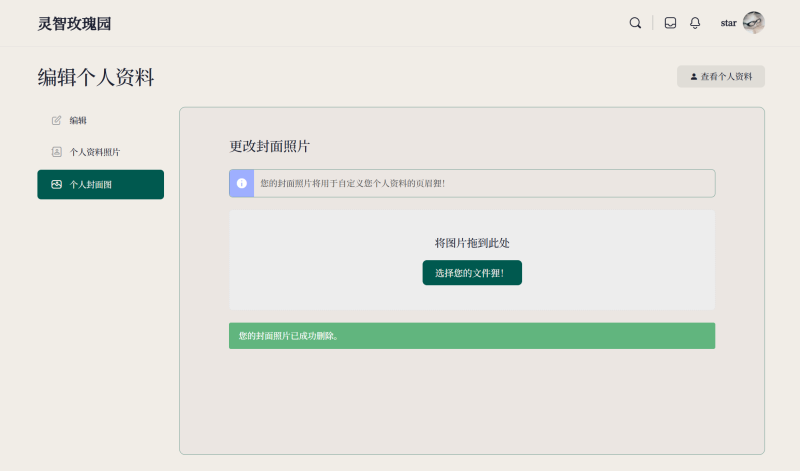Open the notifications bell
800x471 pixels.
(695, 23)
